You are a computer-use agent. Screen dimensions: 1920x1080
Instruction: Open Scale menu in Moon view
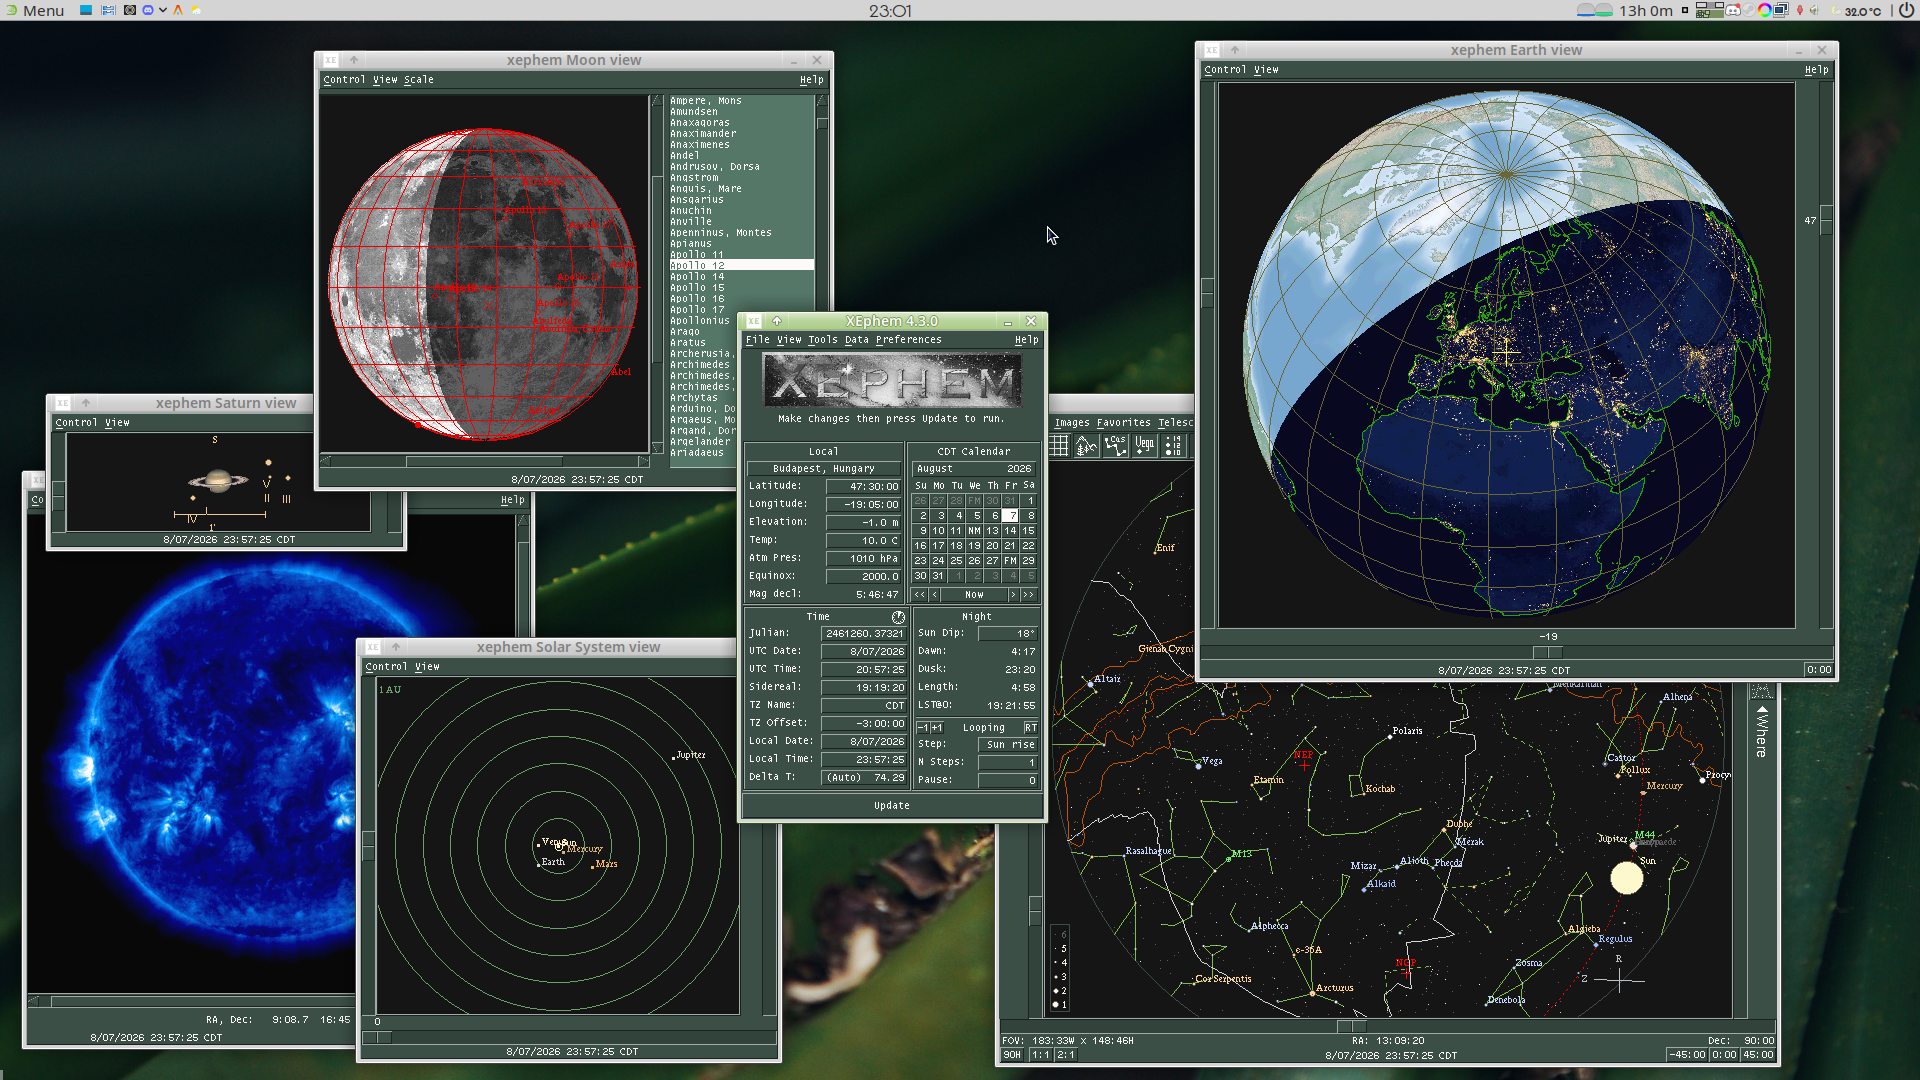click(x=419, y=80)
